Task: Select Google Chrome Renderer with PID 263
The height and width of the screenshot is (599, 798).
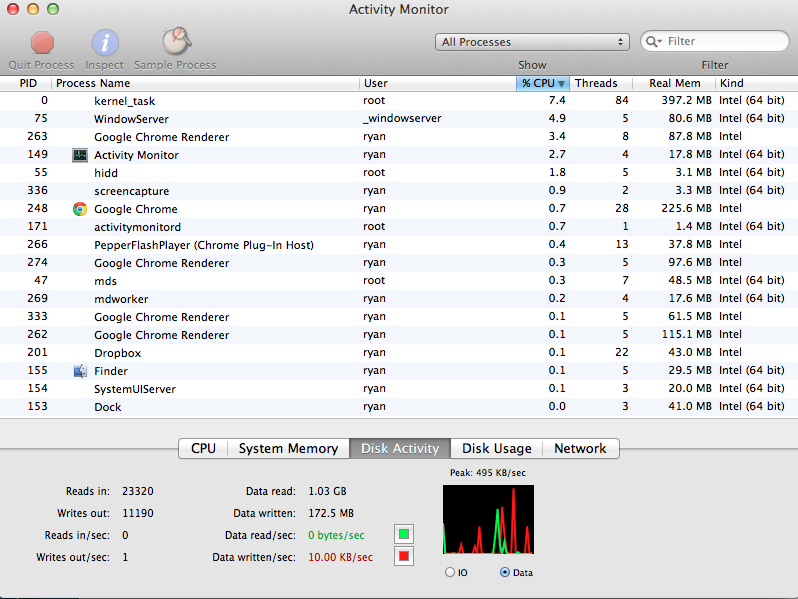Action: pyautogui.click(x=399, y=137)
